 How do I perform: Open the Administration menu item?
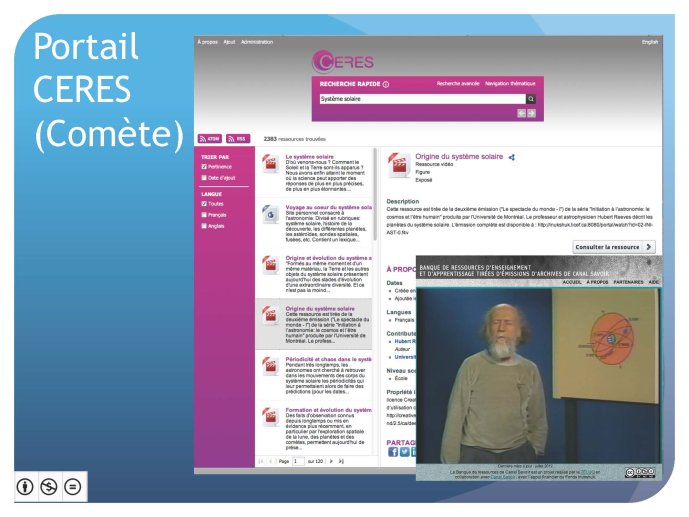[257, 42]
